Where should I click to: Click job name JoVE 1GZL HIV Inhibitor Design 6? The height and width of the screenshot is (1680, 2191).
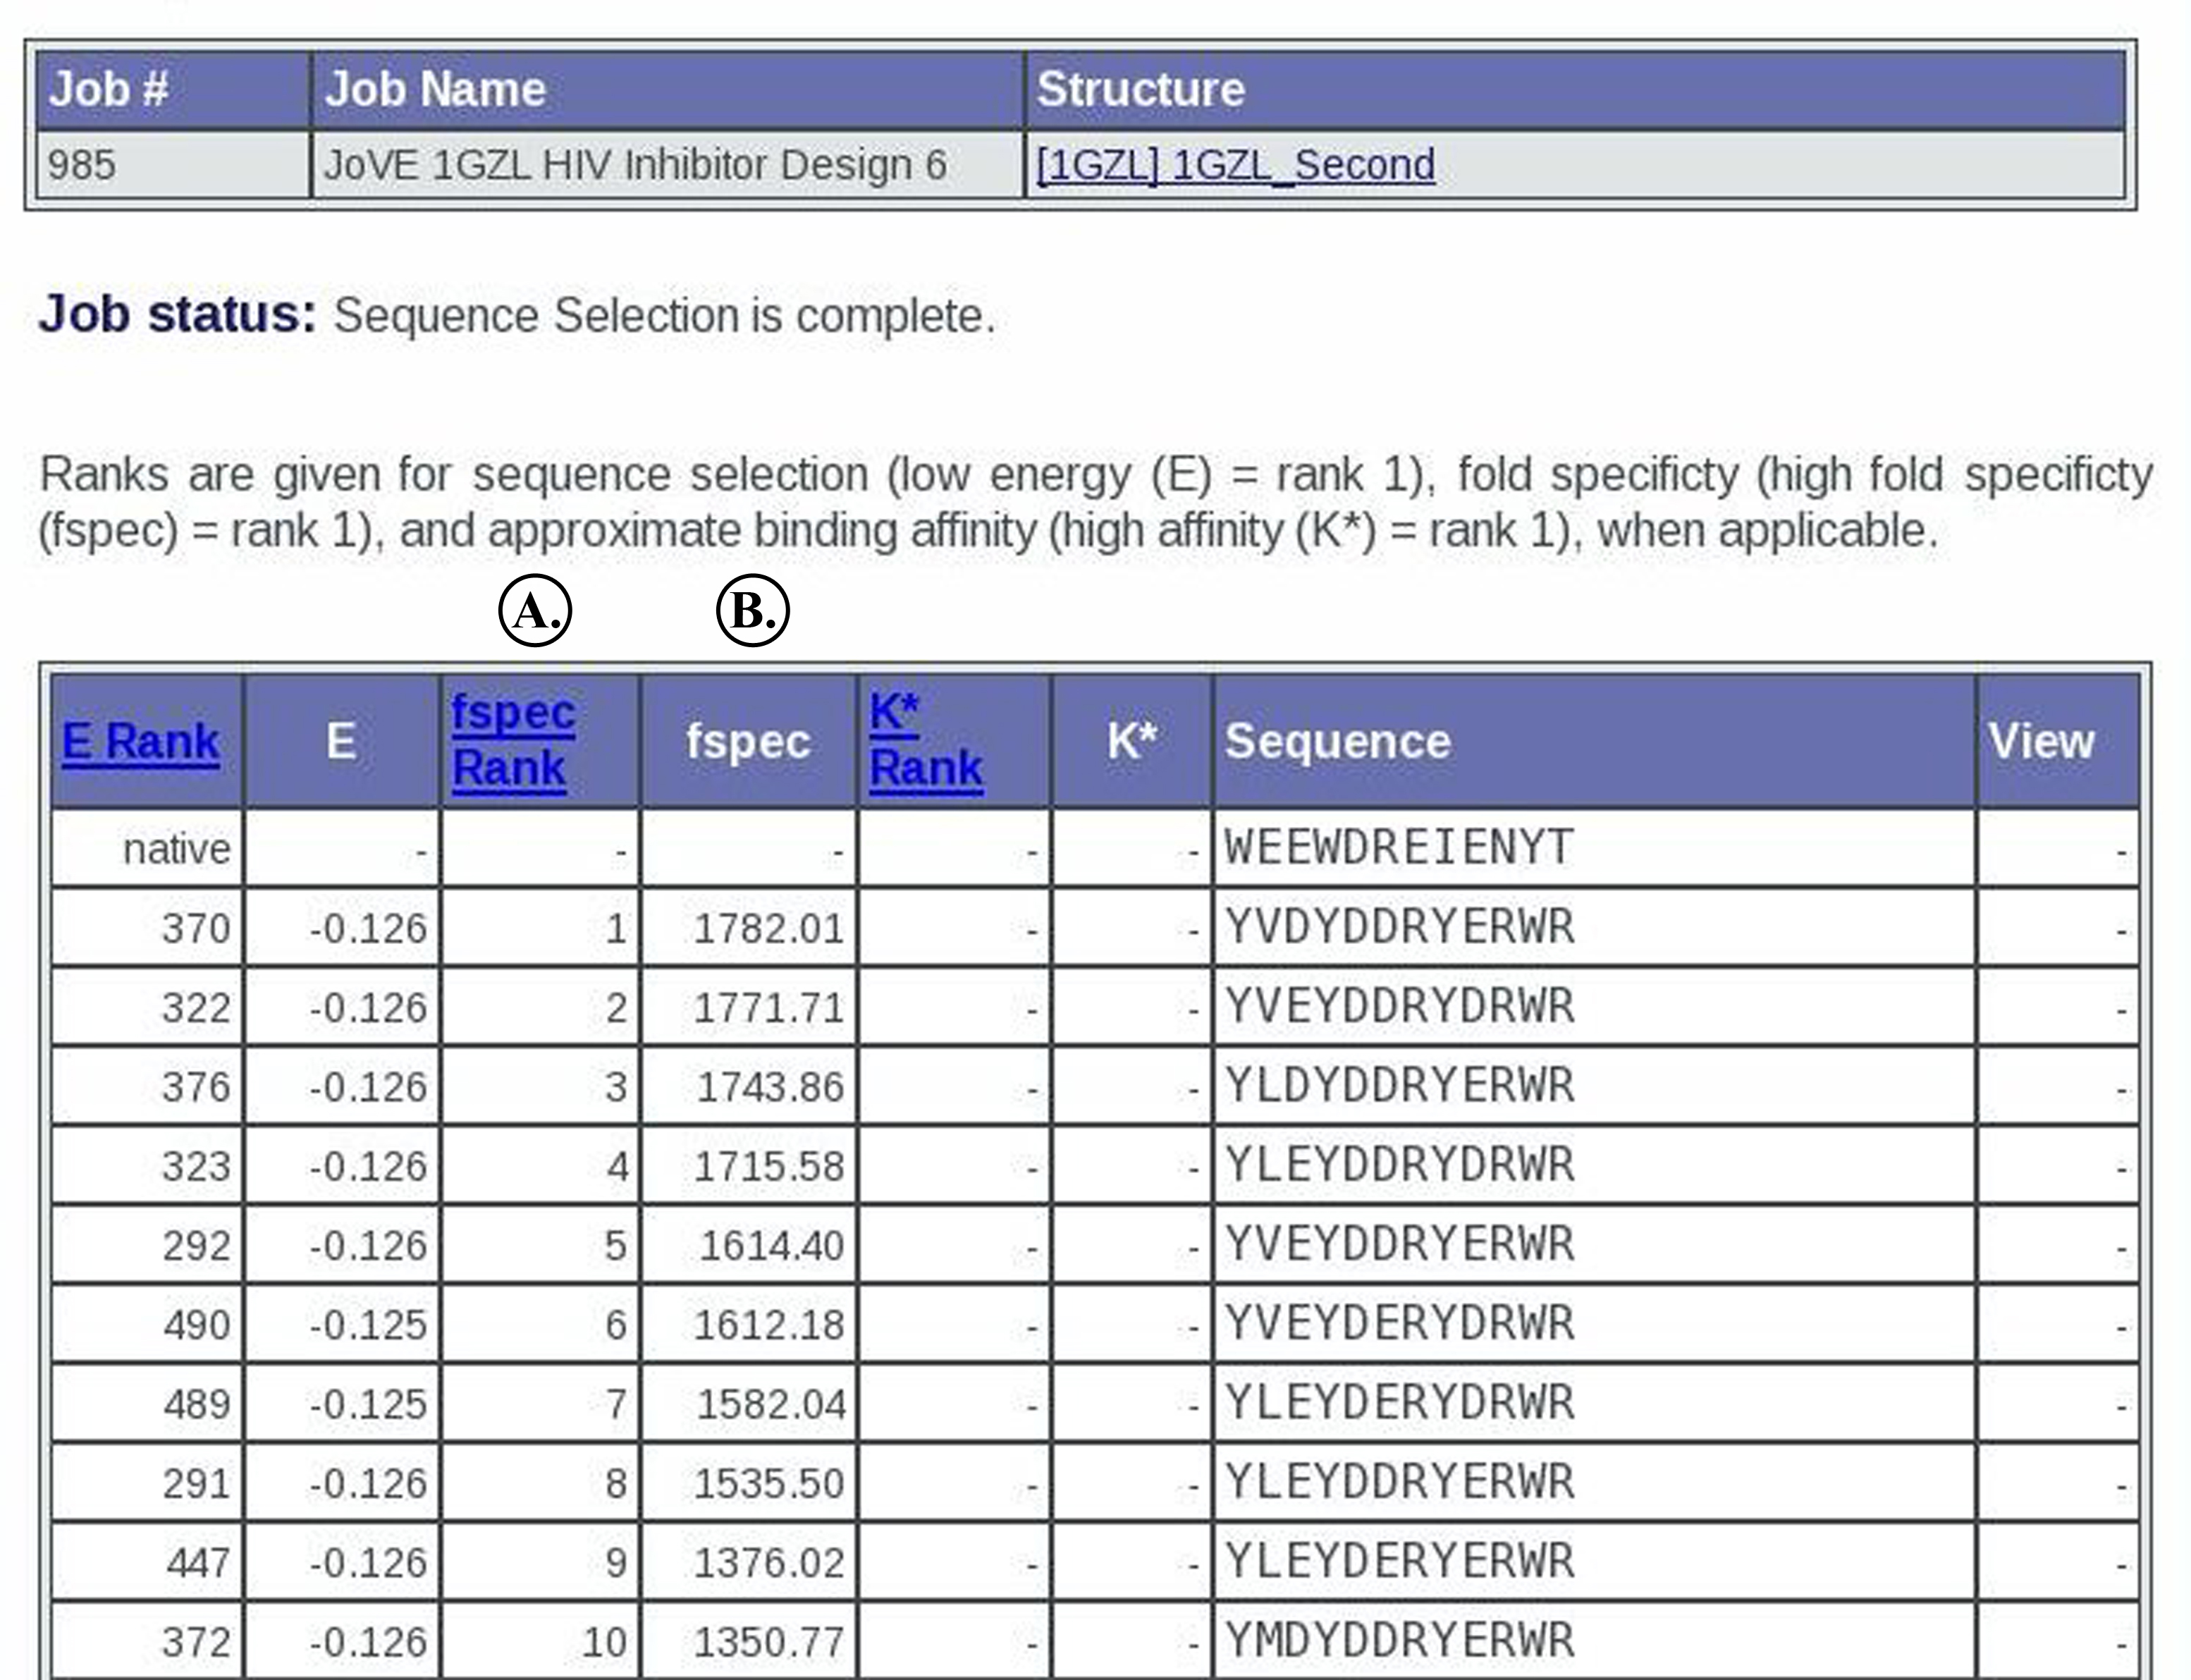pyautogui.click(x=634, y=165)
